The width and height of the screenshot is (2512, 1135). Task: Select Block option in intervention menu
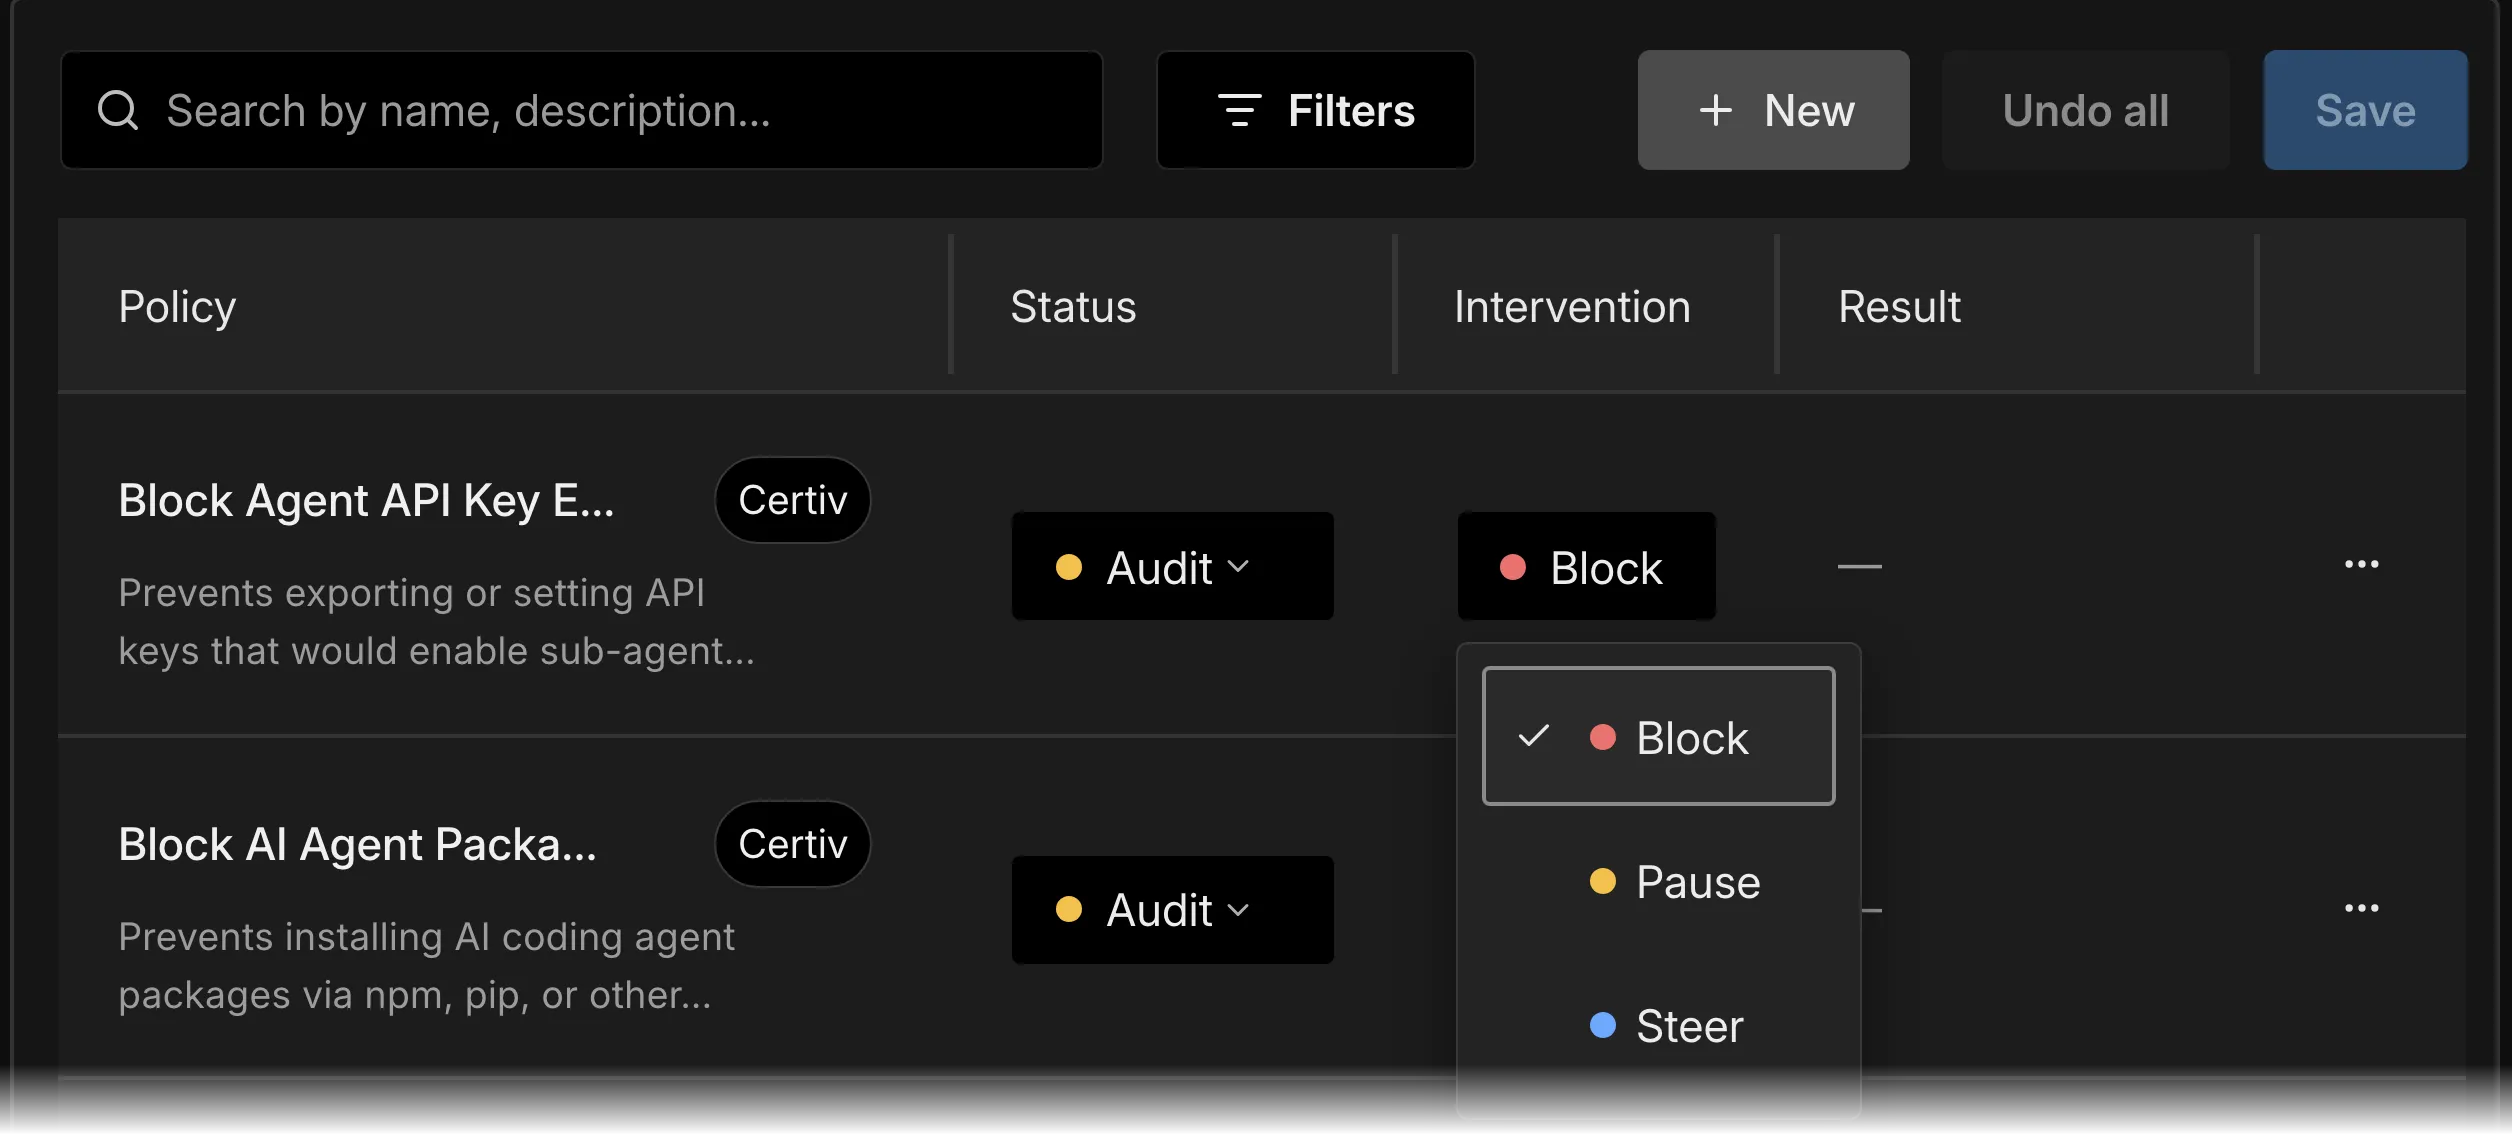pyautogui.click(x=1658, y=737)
